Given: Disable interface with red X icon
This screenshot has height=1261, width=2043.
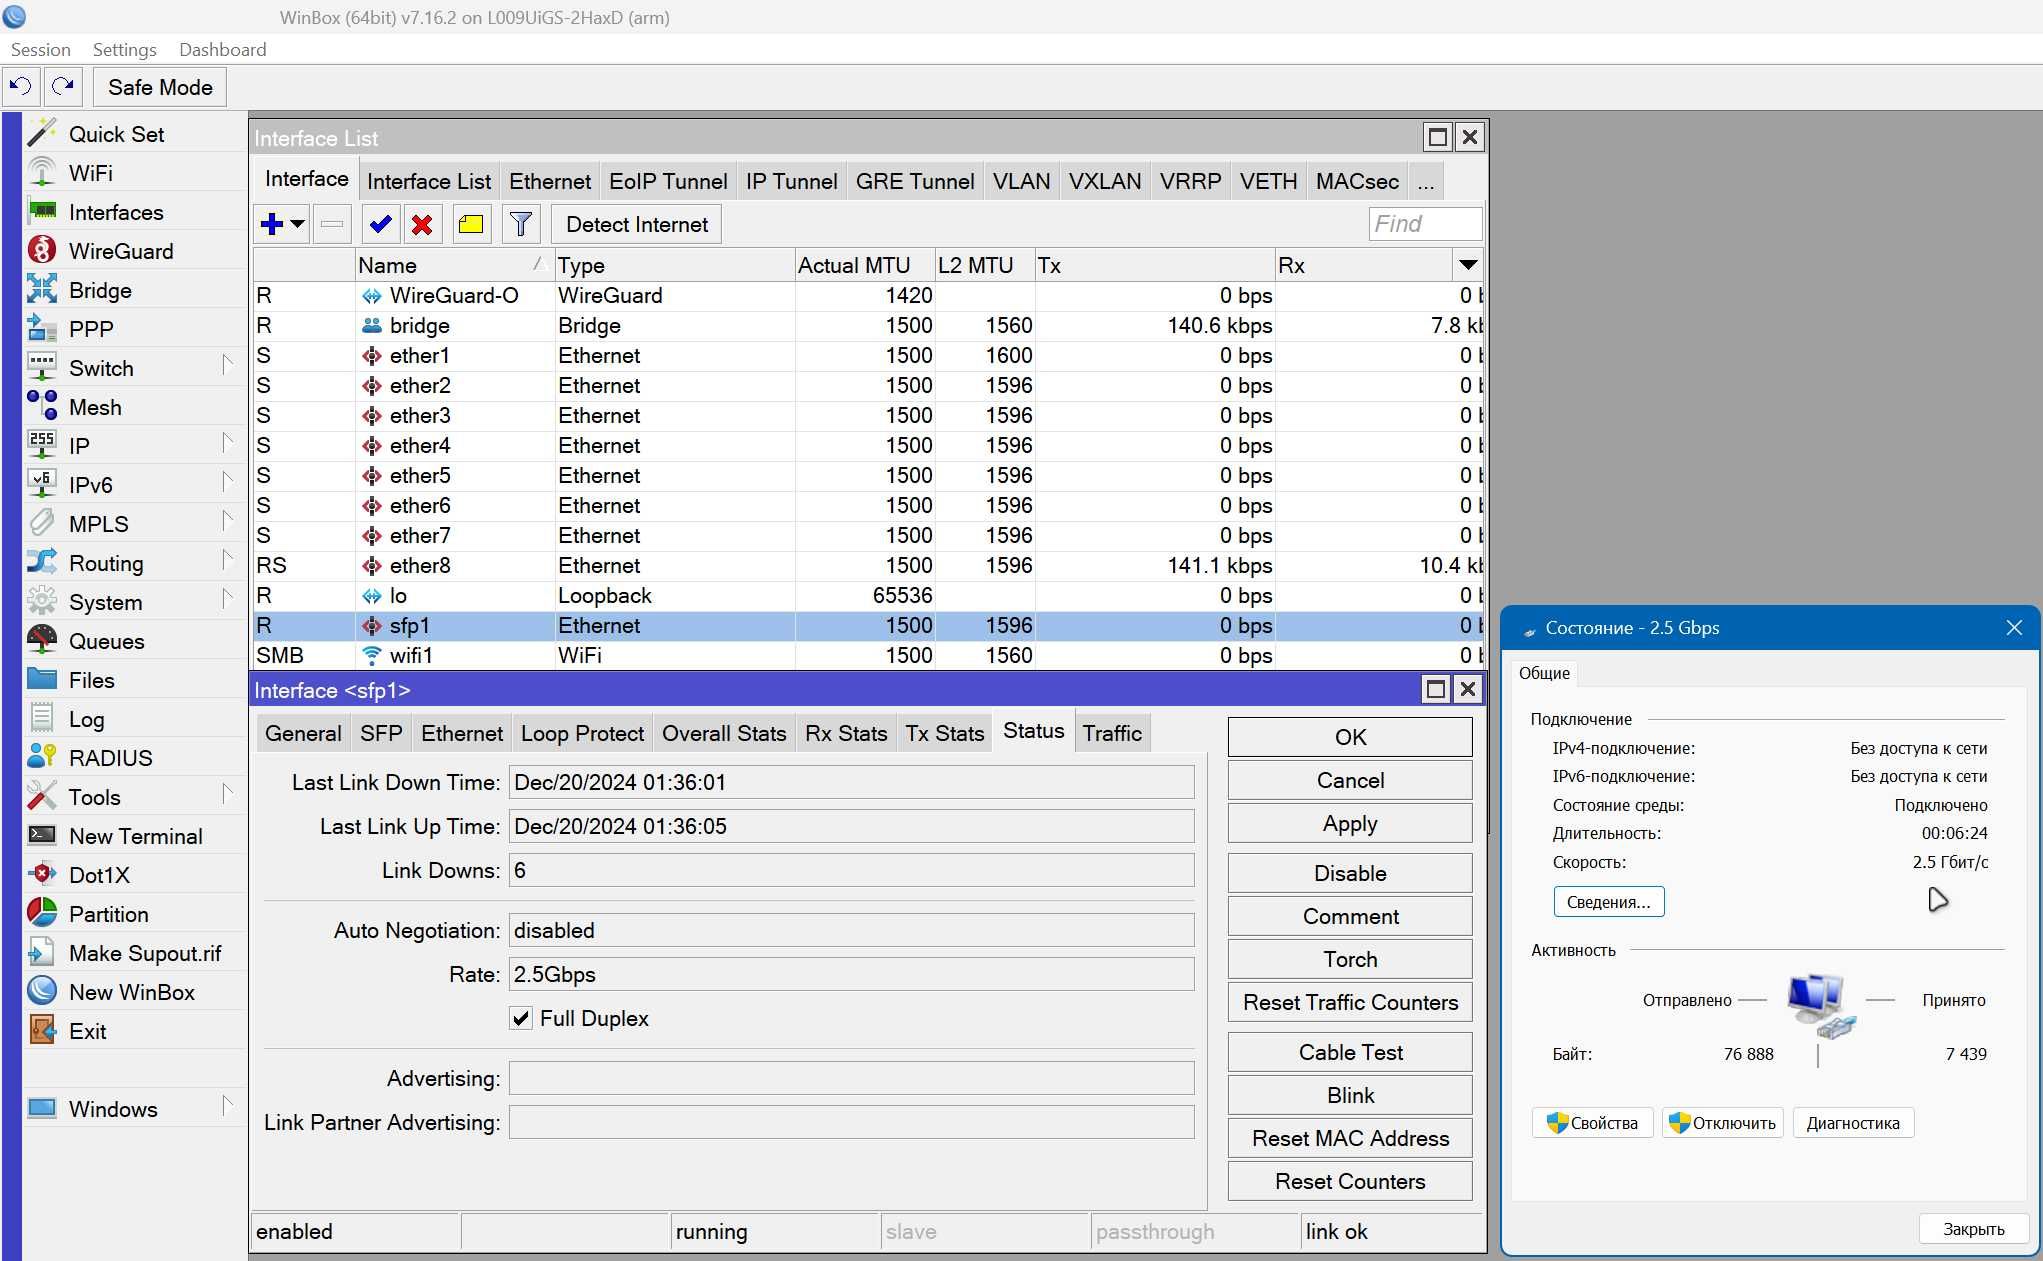Looking at the screenshot, I should [x=422, y=224].
